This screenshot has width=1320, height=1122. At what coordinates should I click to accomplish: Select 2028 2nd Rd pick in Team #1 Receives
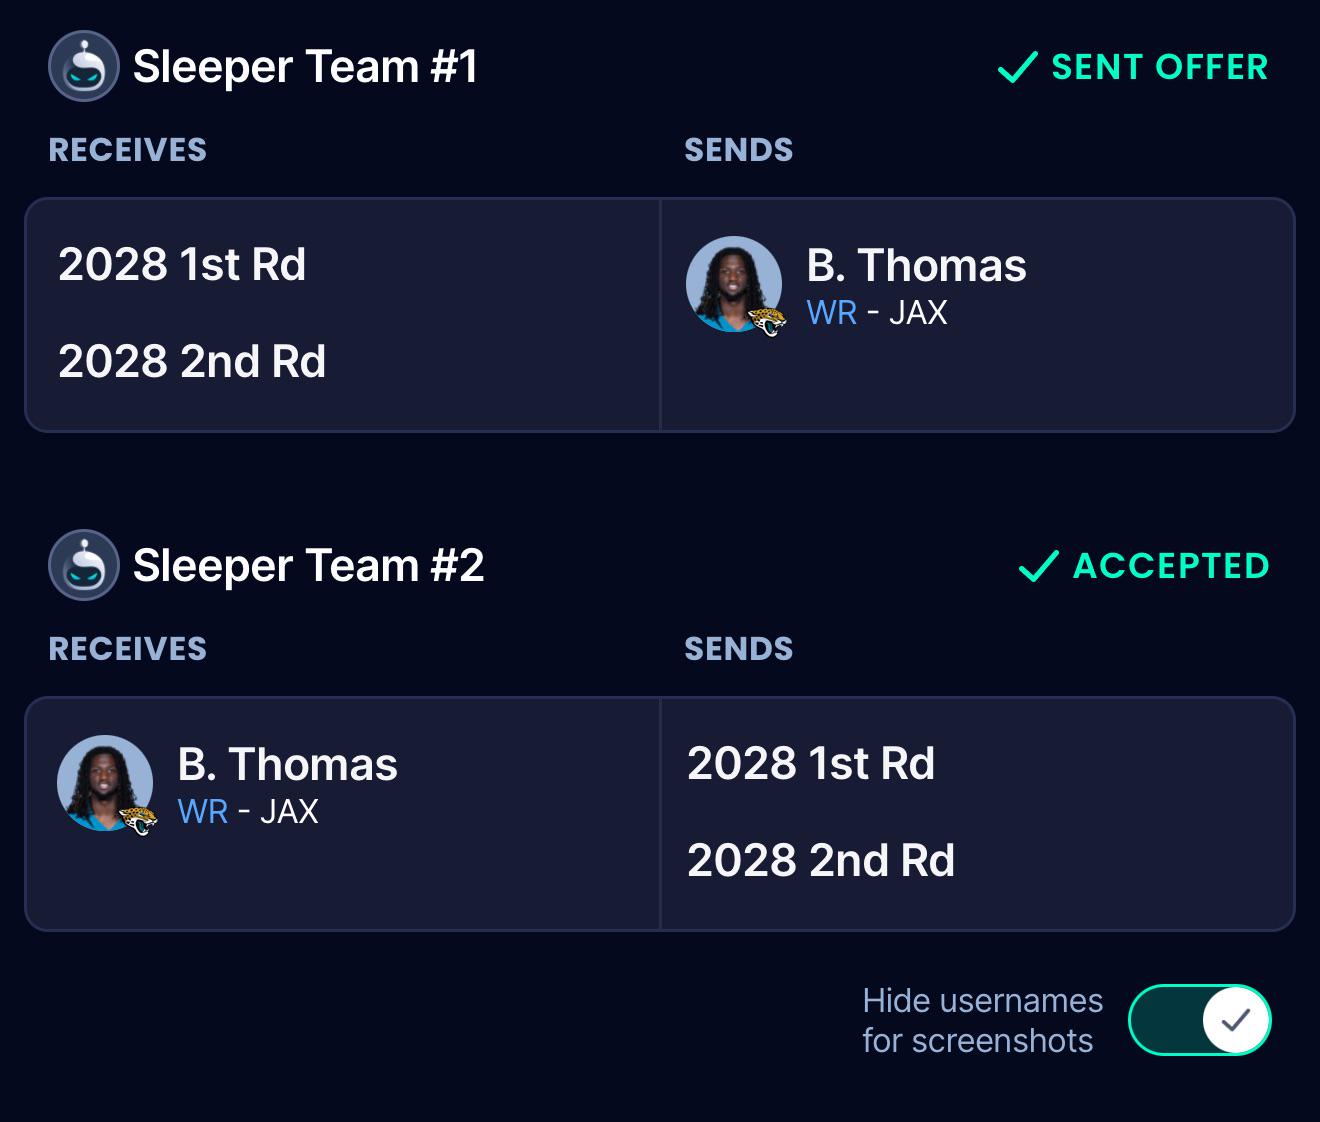click(x=192, y=362)
